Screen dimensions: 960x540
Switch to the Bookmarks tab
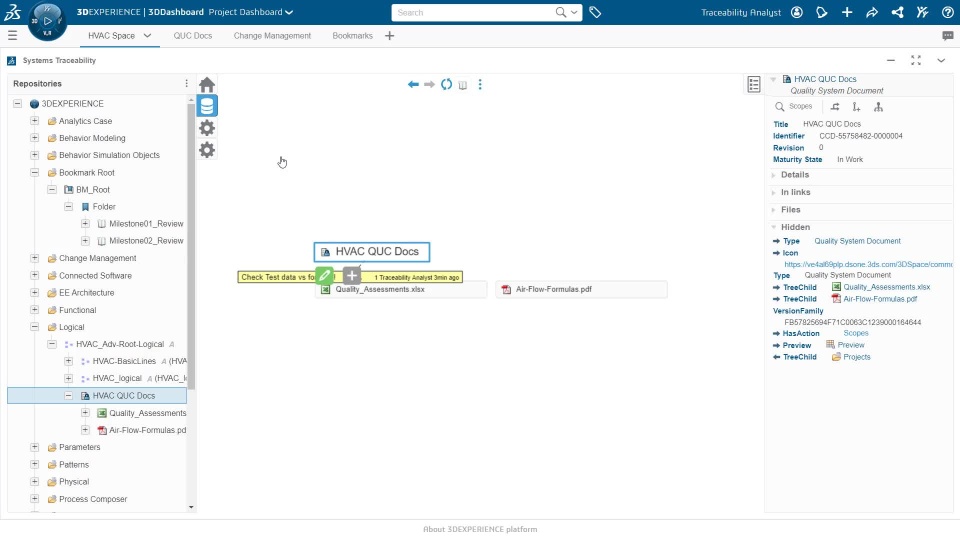[353, 36]
